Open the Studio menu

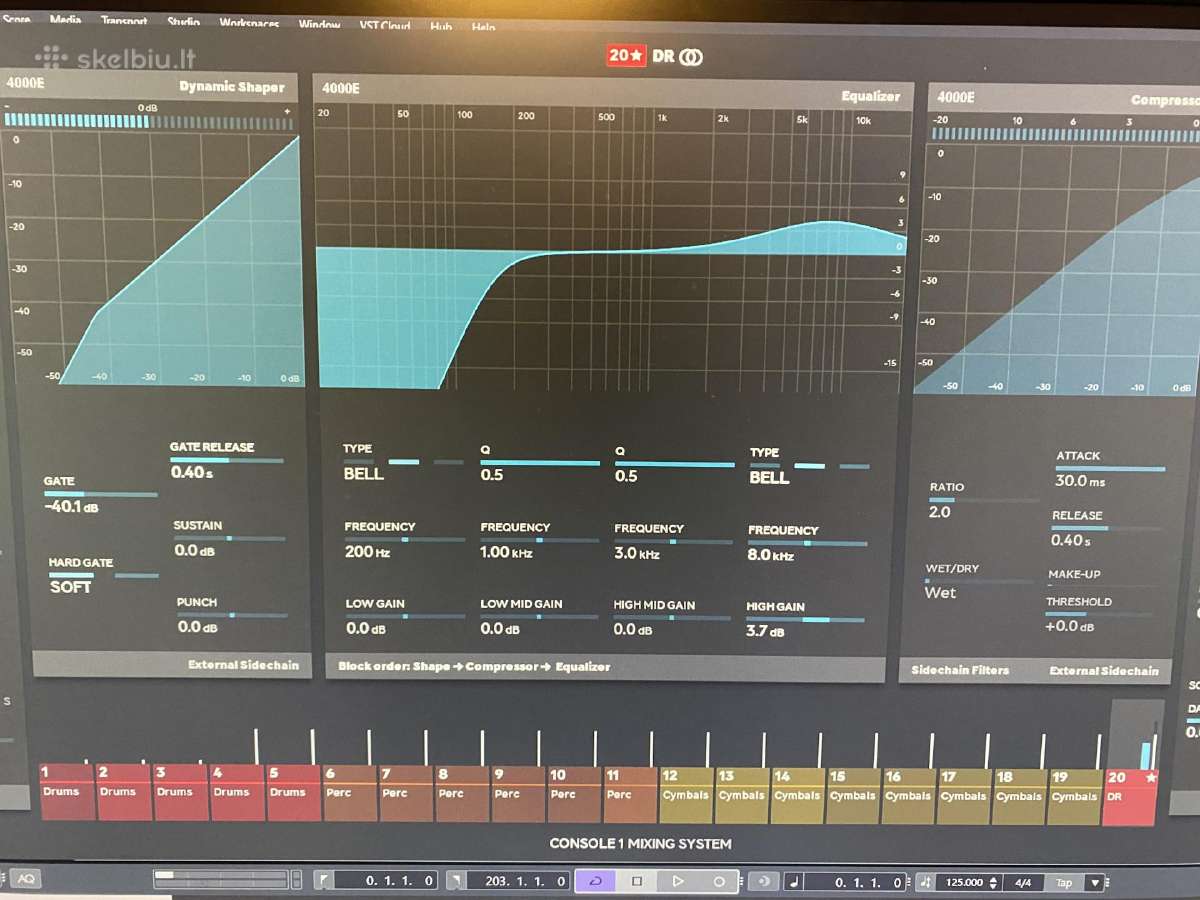tap(183, 21)
